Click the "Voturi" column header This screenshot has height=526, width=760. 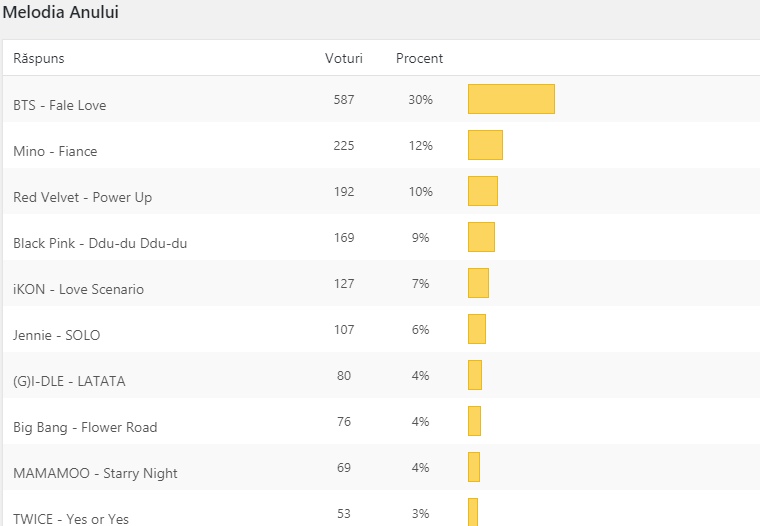(344, 59)
